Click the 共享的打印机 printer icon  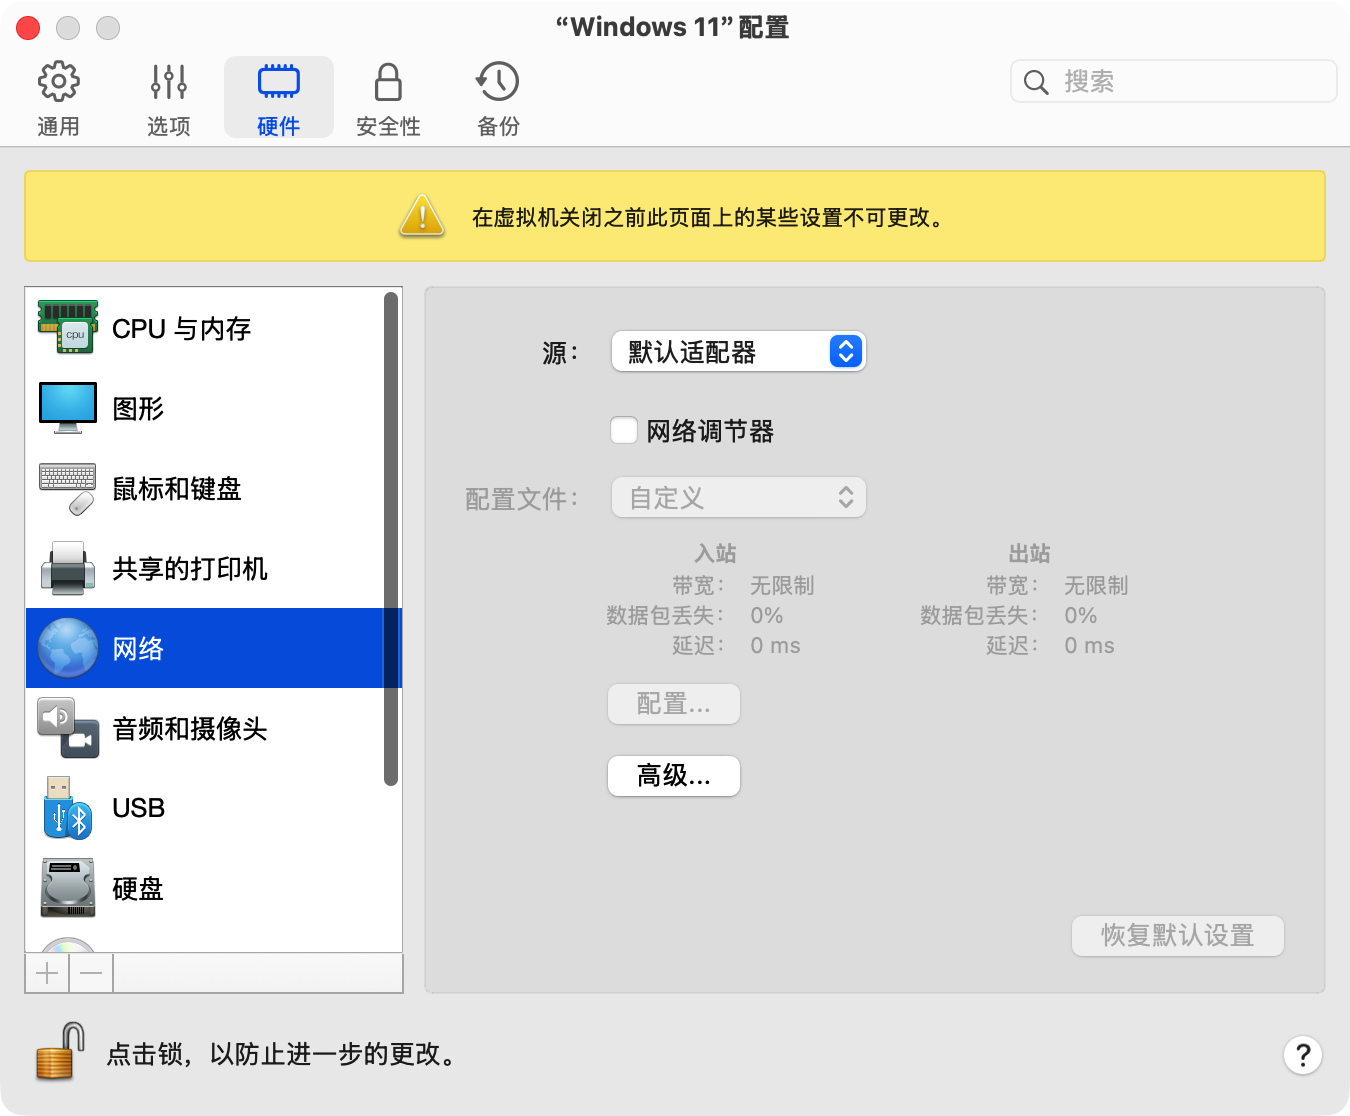click(68, 568)
